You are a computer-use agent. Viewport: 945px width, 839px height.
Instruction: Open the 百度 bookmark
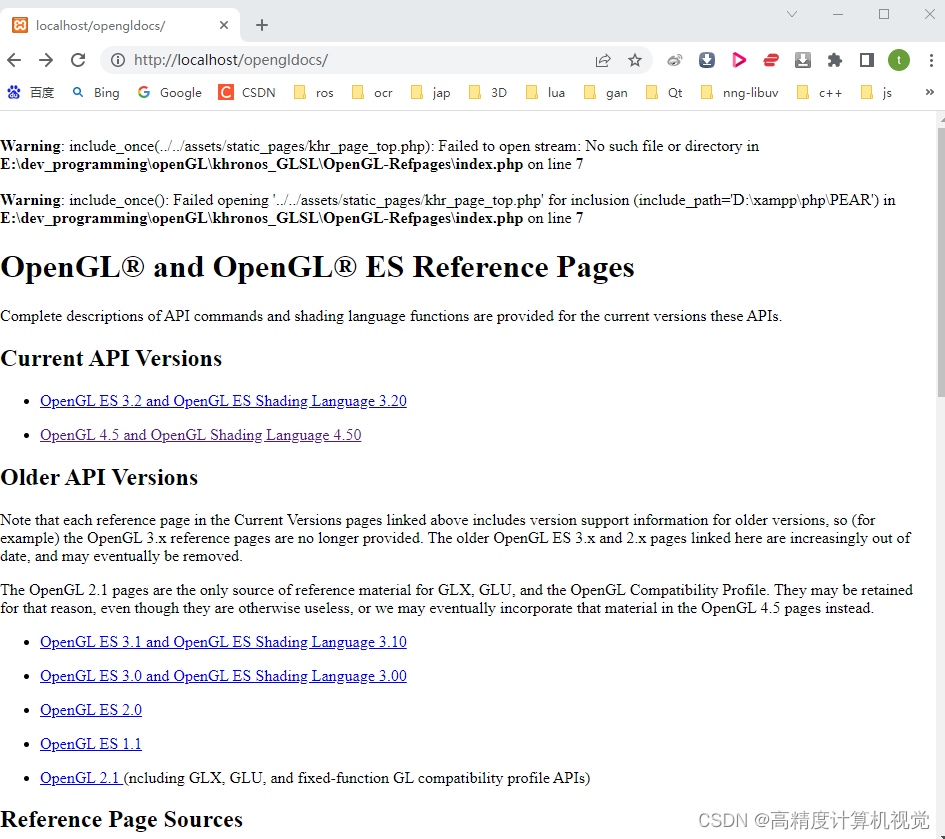(31, 92)
